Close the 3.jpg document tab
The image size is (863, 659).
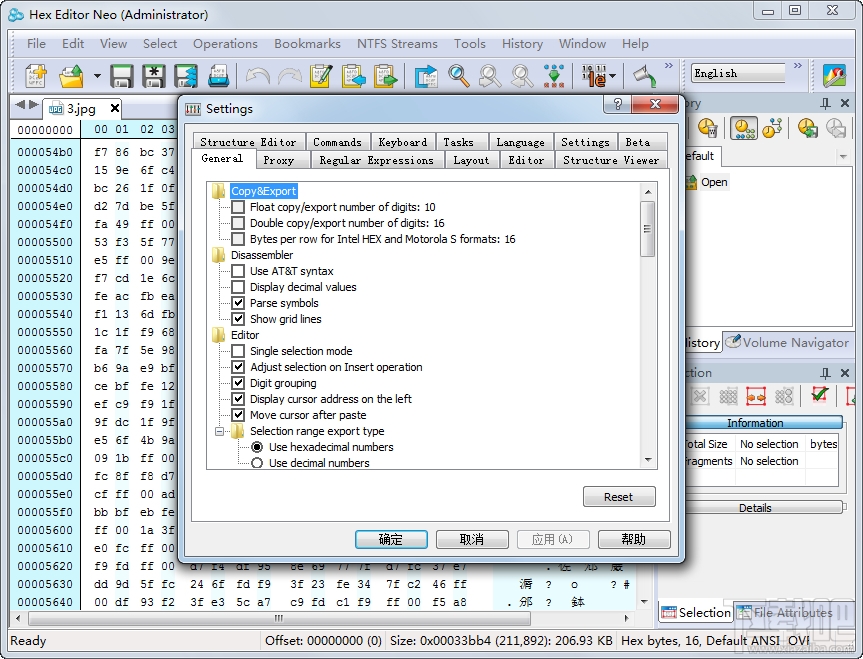(x=114, y=108)
